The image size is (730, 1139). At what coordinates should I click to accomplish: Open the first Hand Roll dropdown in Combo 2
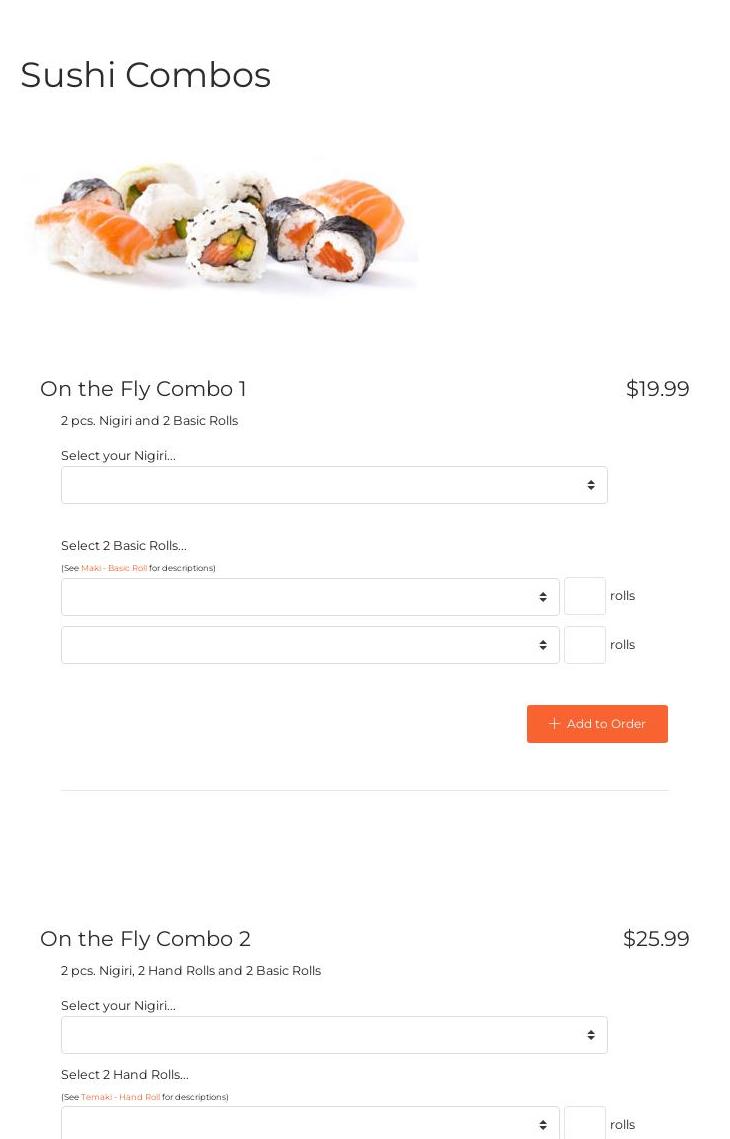pos(310,1124)
